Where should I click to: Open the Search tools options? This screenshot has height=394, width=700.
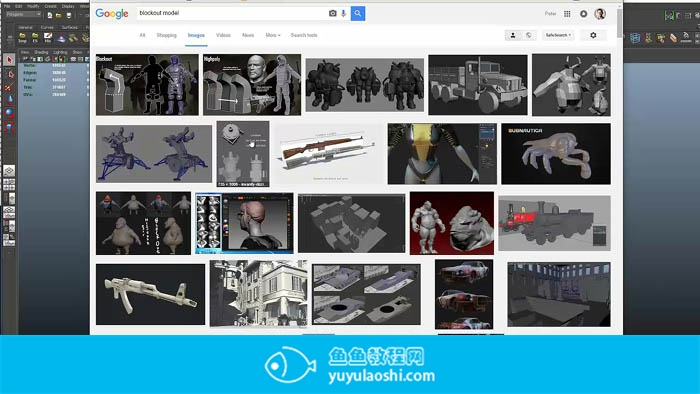coord(304,35)
